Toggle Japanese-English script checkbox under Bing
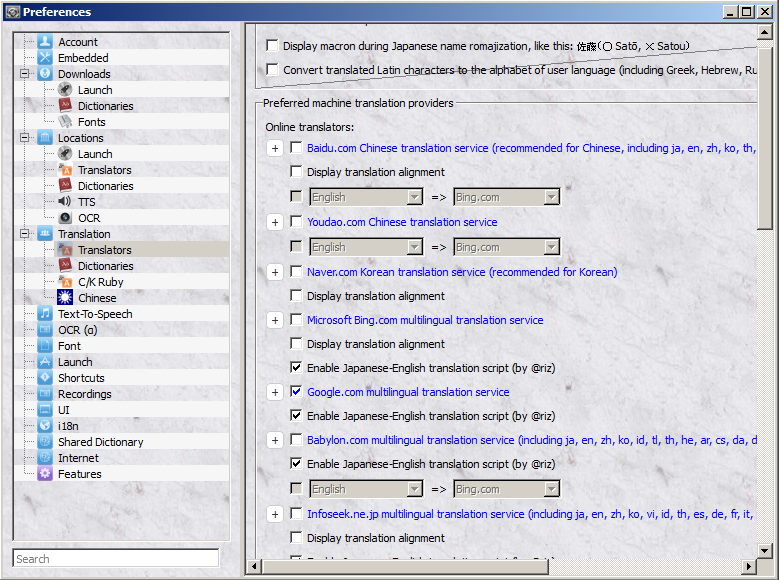Image resolution: width=779 pixels, height=580 pixels. pyautogui.click(x=296, y=368)
